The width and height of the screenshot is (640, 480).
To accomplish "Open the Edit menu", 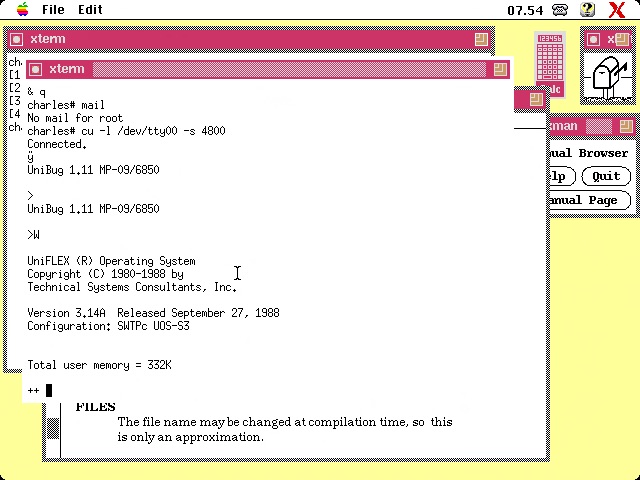I will coord(91,10).
